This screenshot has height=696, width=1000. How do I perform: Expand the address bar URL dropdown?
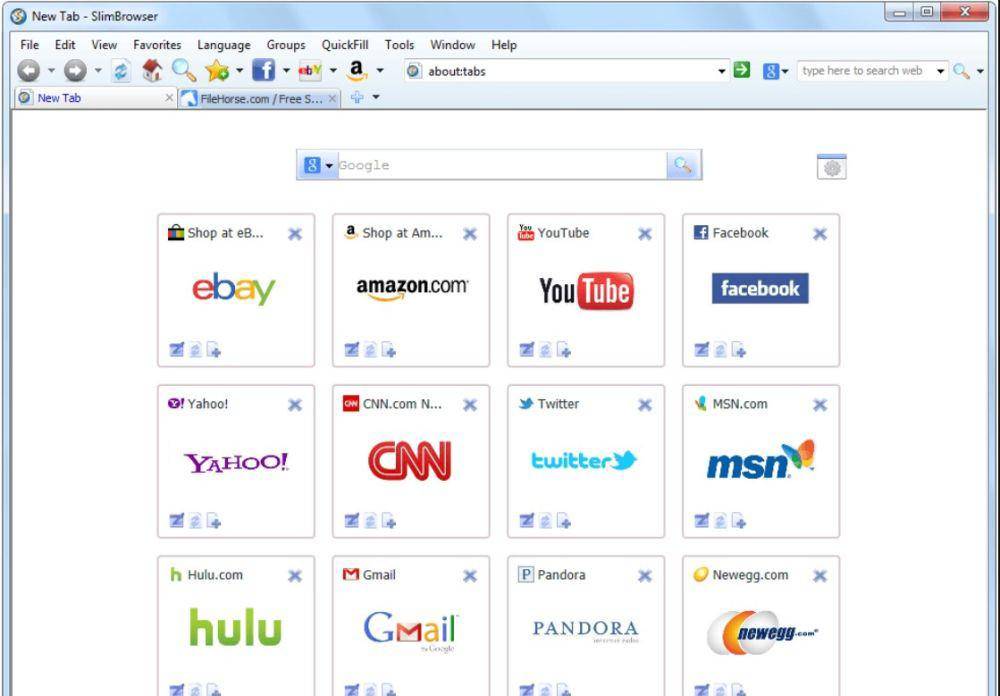(721, 71)
